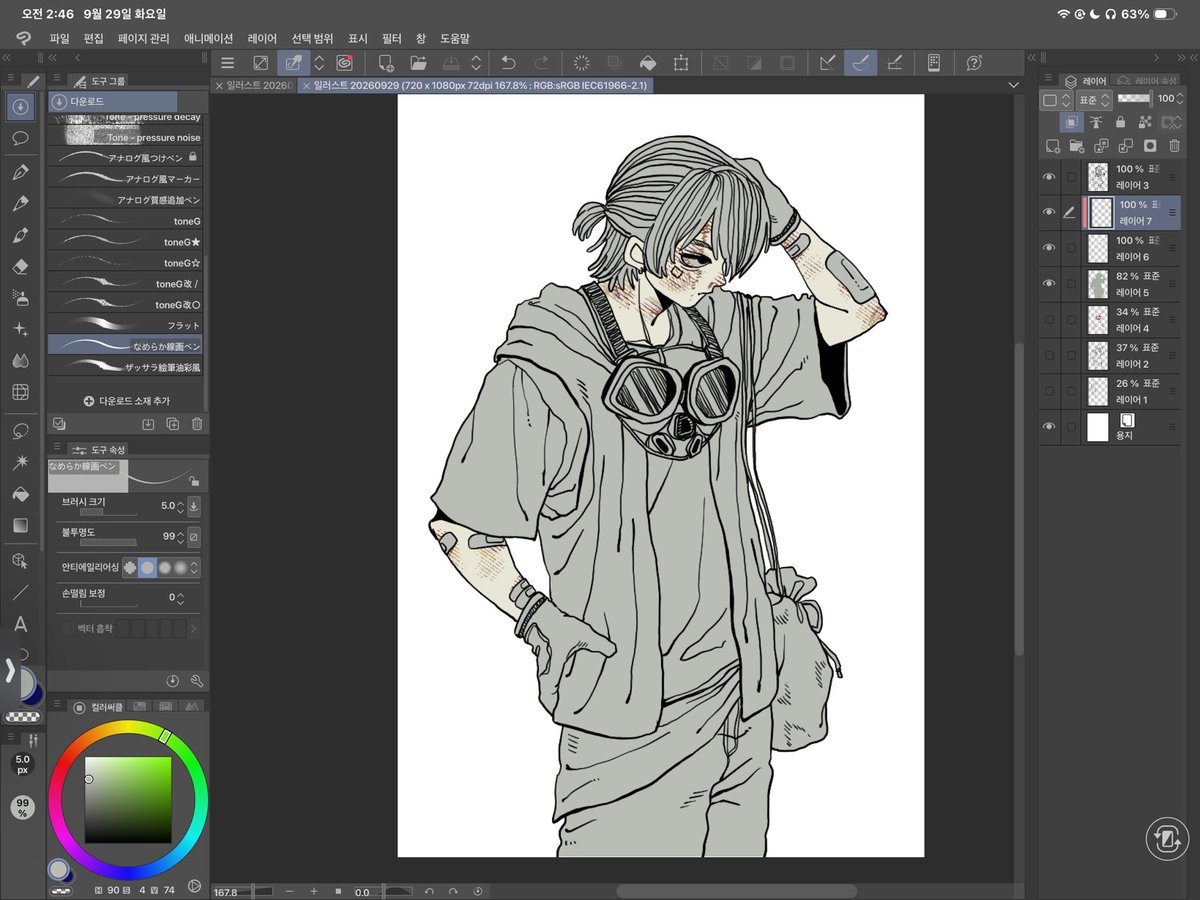Hide 레이어 3 using its eye icon
Image resolution: width=1200 pixels, height=900 pixels.
1049,177
